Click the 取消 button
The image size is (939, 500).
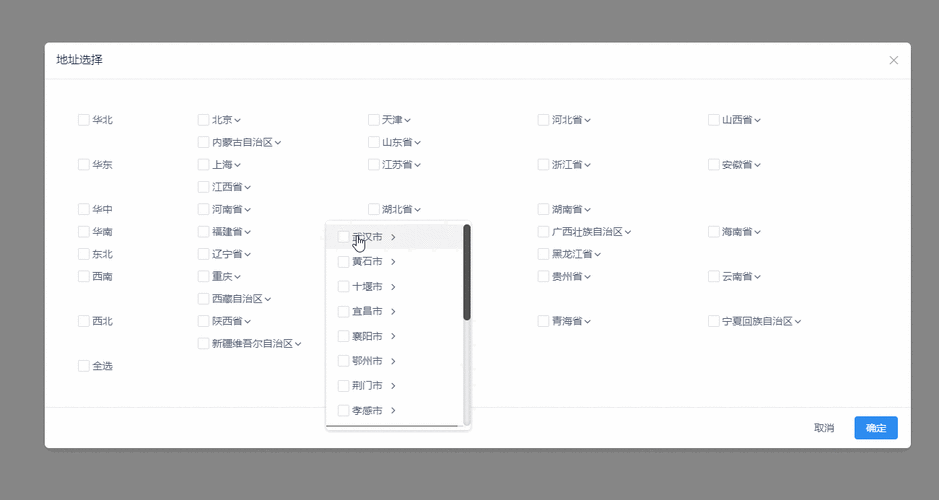tap(824, 428)
